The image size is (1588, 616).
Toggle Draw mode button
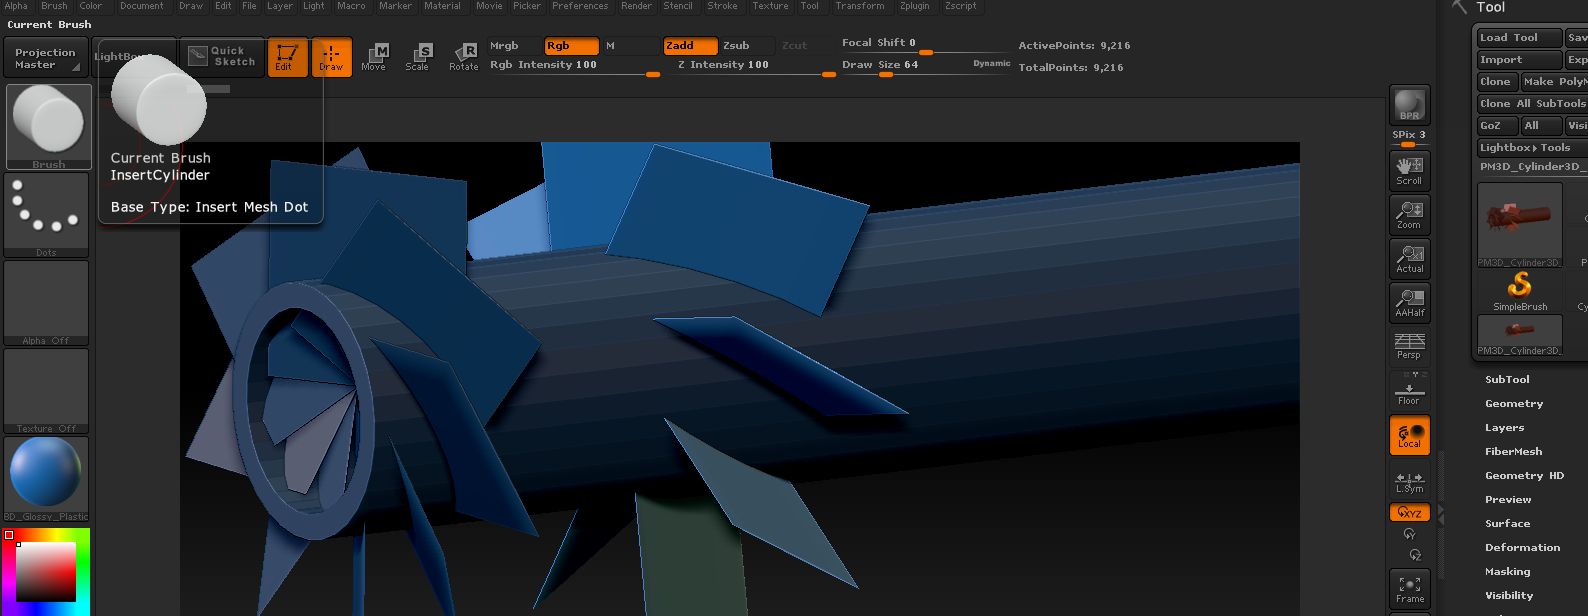coord(331,57)
